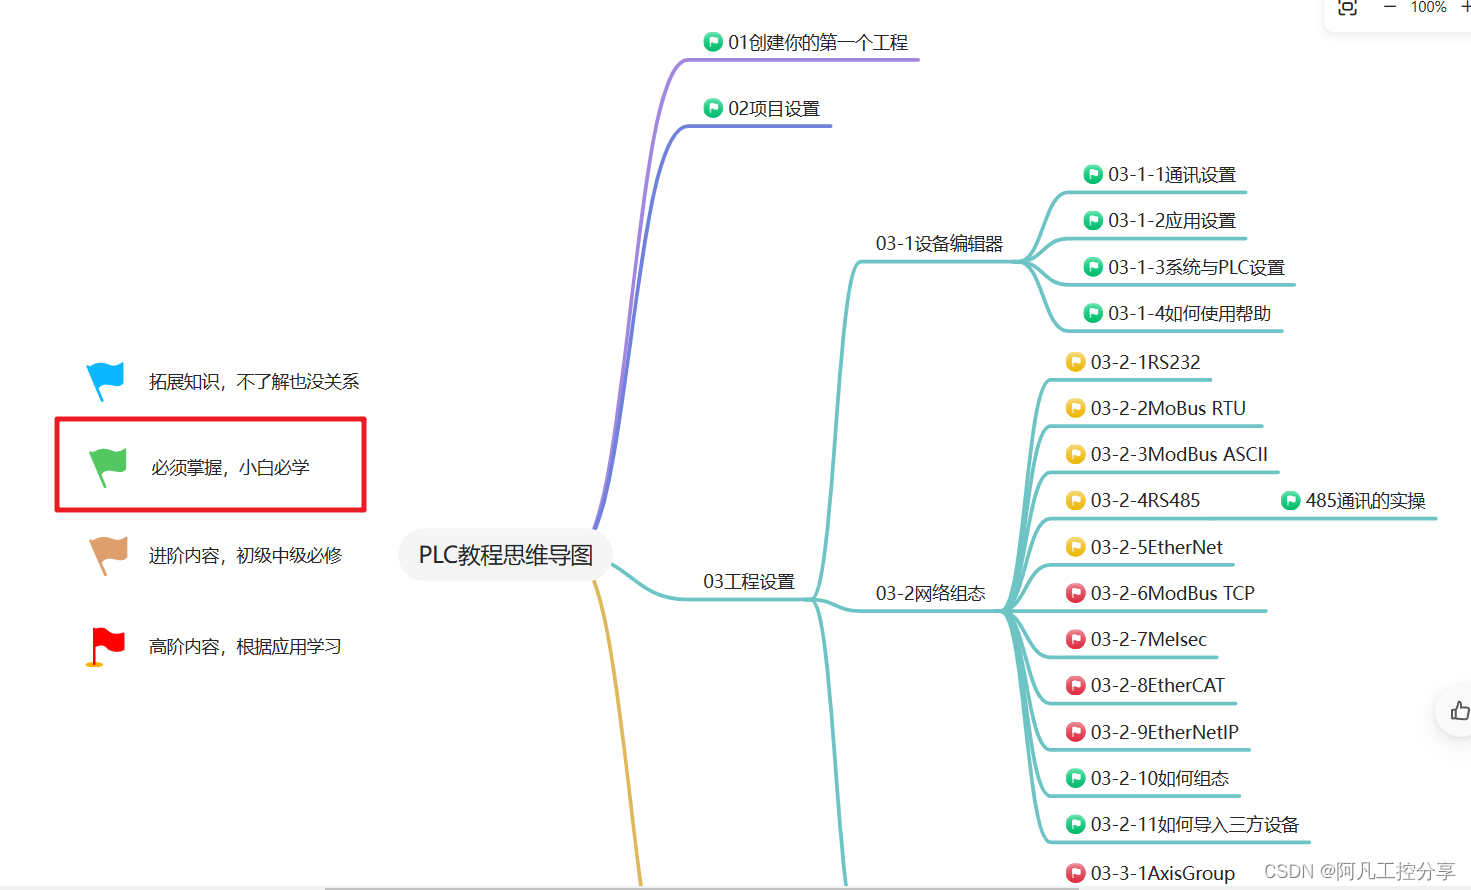1471x890 pixels.
Task: Click the green flag beside 03-1-3系统与PLC设置
Action: [x=1093, y=267]
